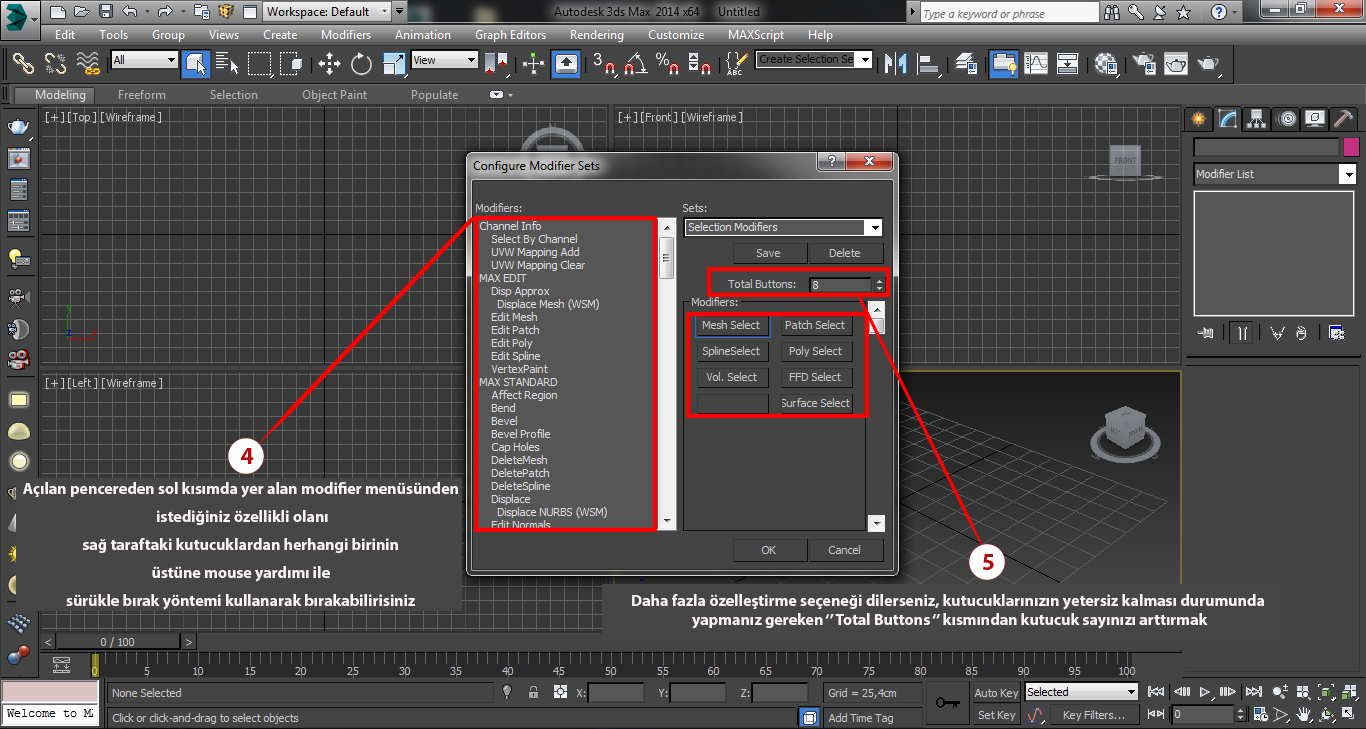
Task: Activate Select and Uniform Scale tool
Action: (x=394, y=63)
